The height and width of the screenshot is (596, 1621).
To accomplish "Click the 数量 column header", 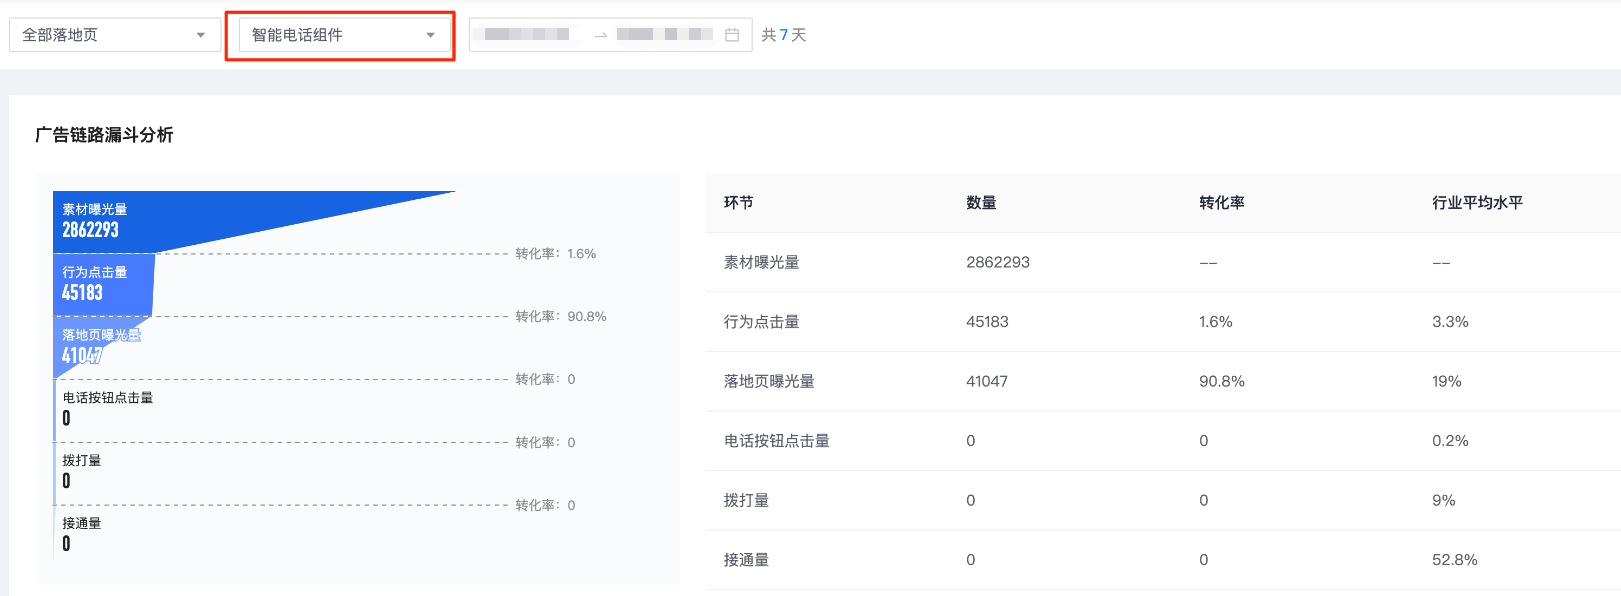I will pyautogui.click(x=981, y=203).
